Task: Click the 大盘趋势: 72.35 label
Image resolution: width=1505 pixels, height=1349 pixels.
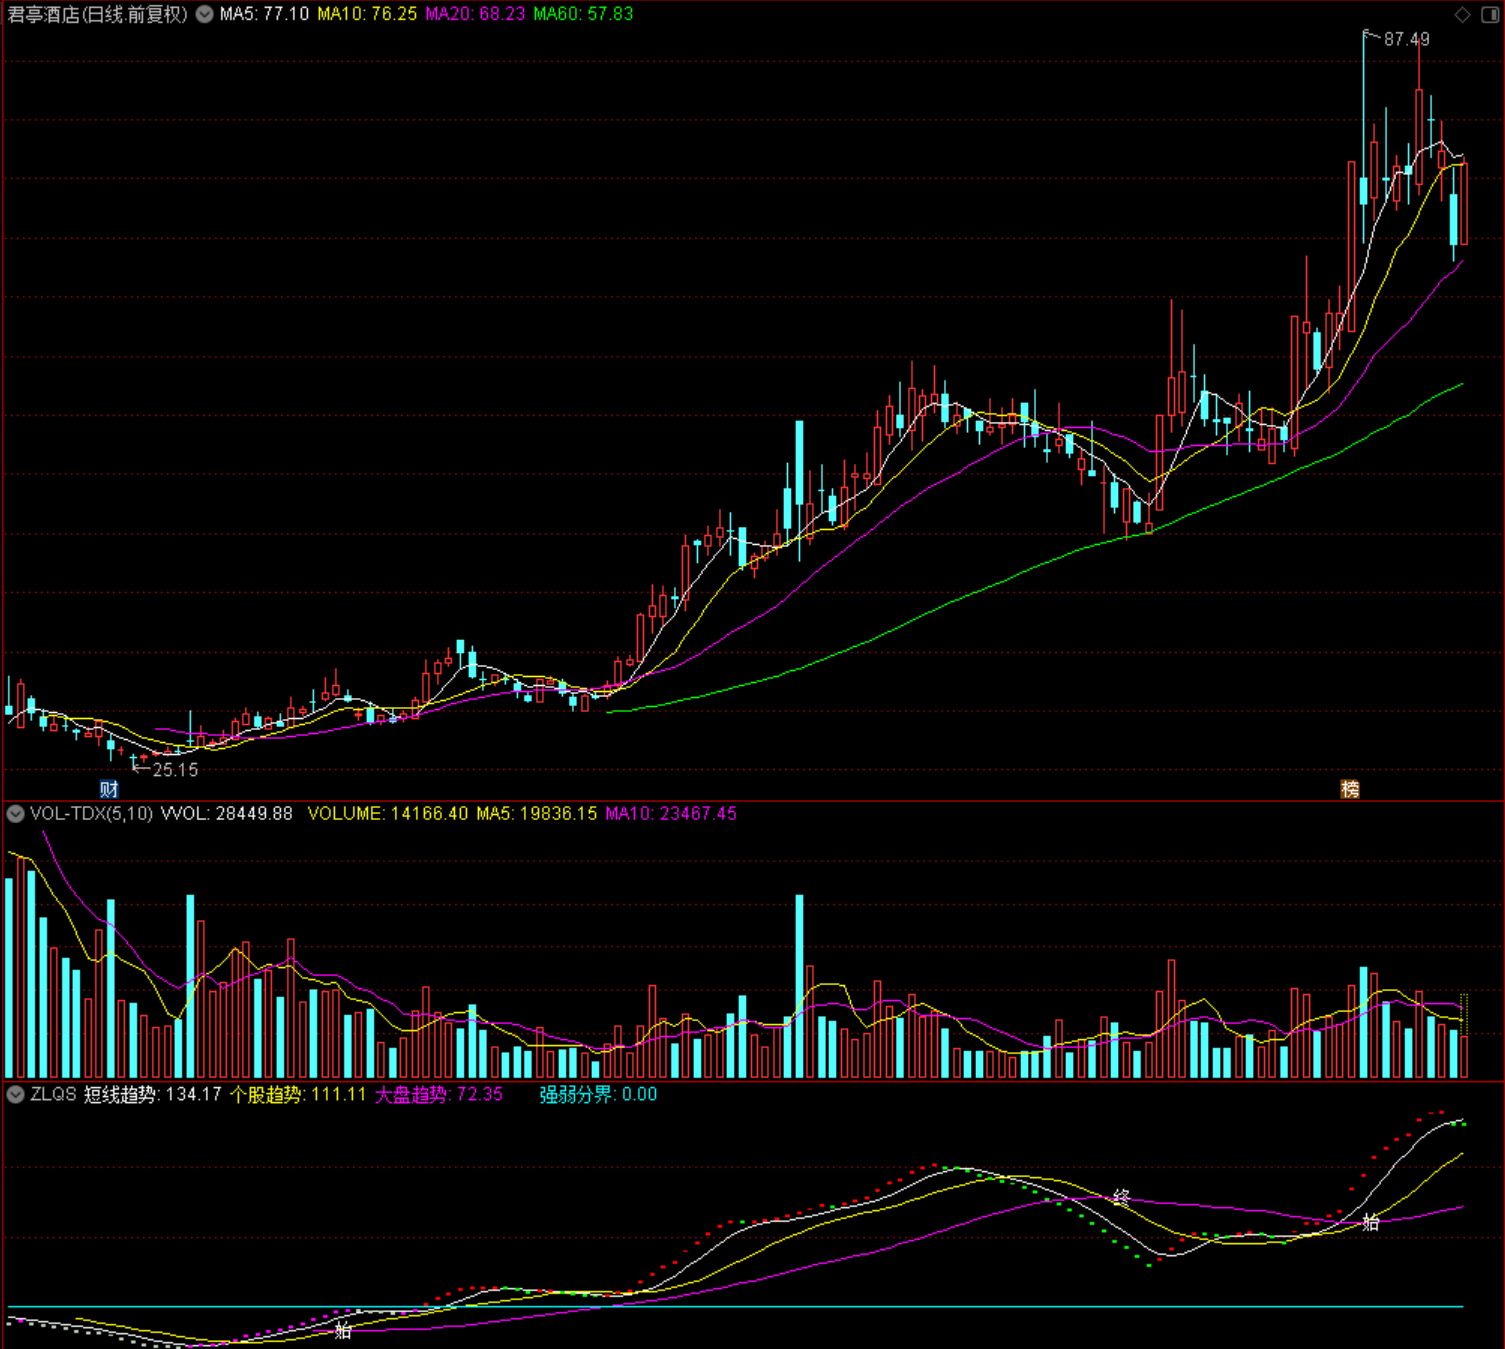Action: coord(439,1094)
